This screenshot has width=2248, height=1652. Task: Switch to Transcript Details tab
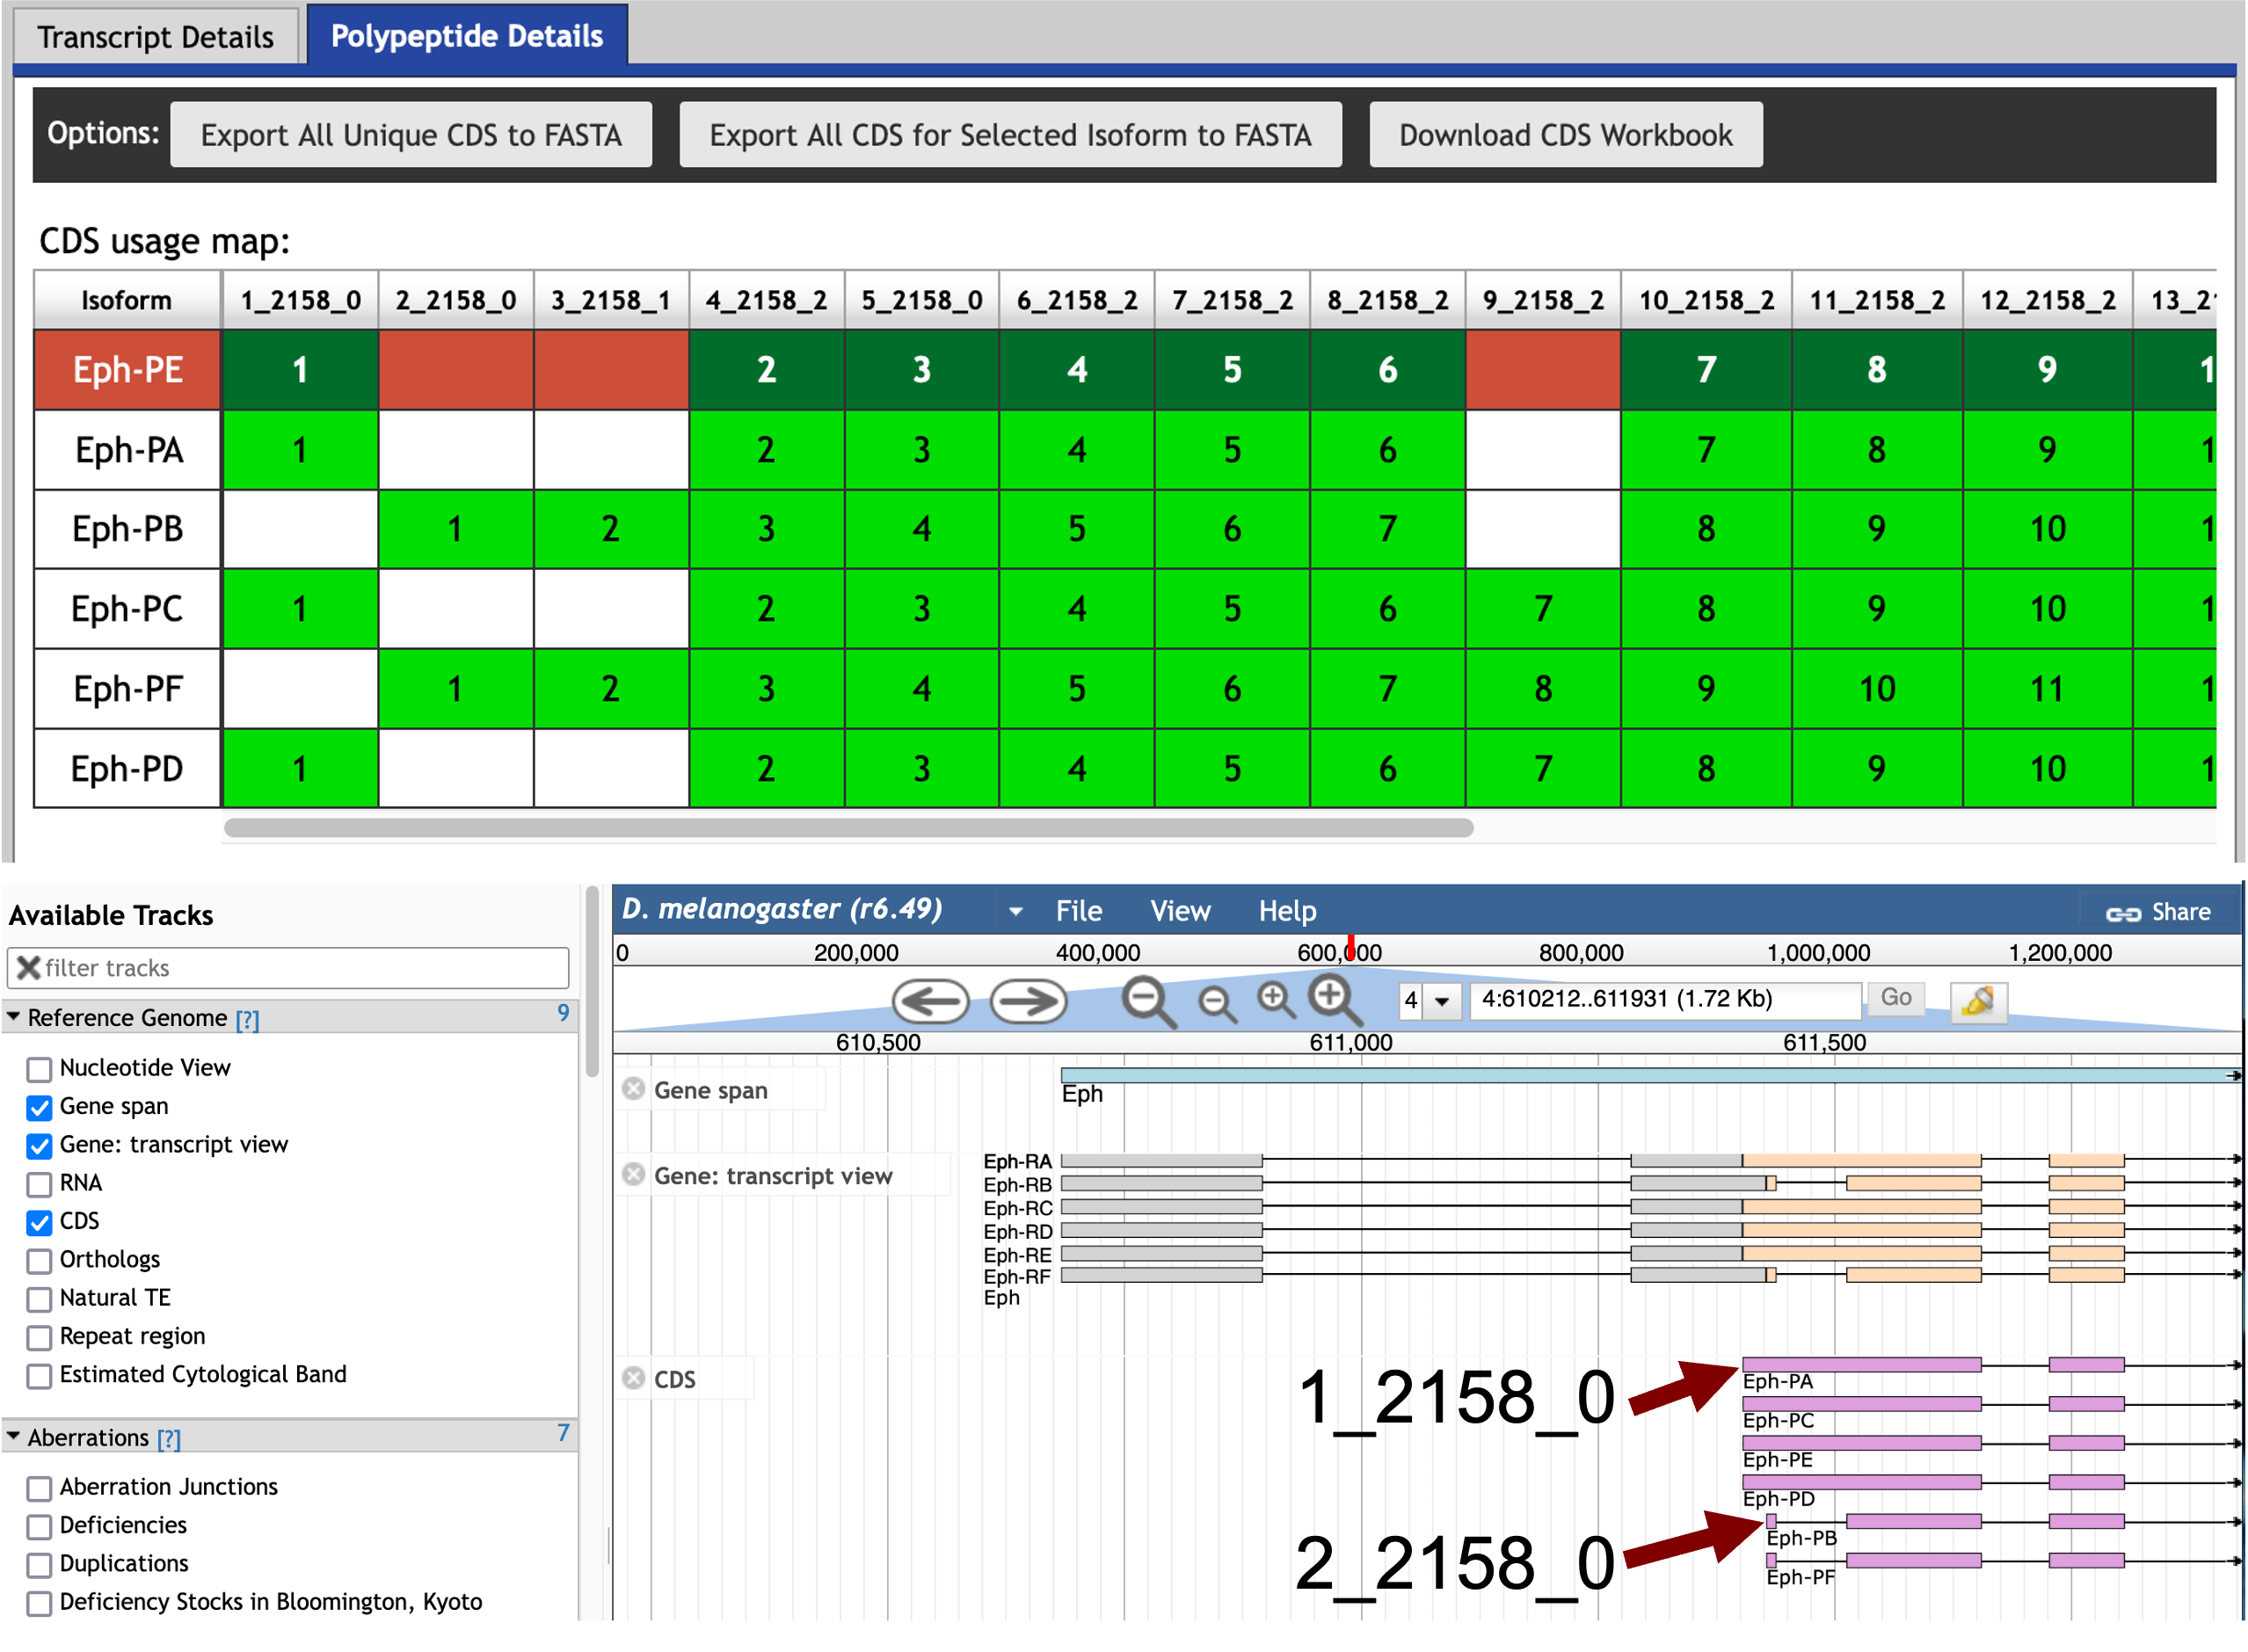(155, 37)
